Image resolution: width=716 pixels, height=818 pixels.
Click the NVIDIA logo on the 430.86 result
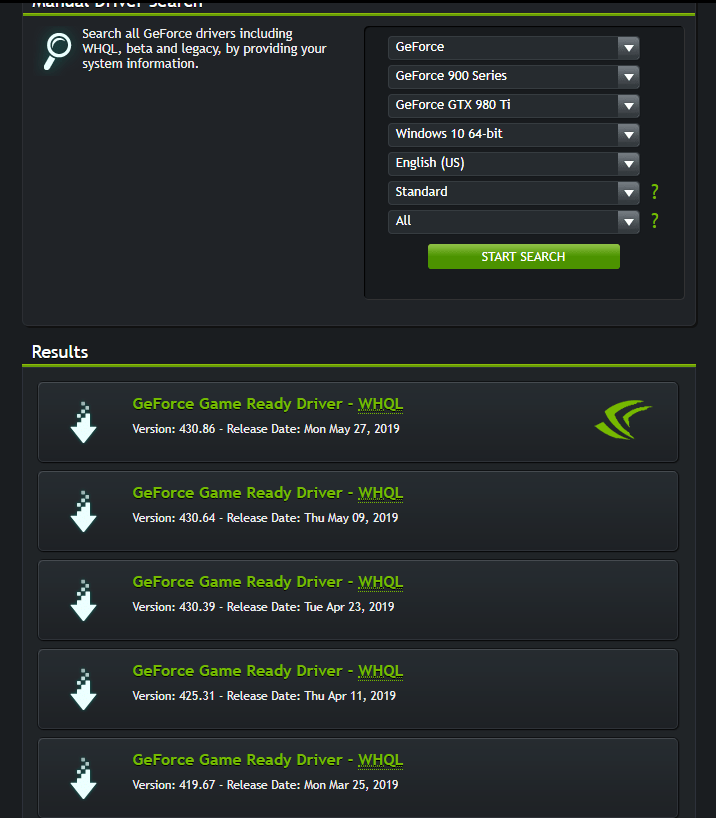(x=623, y=419)
